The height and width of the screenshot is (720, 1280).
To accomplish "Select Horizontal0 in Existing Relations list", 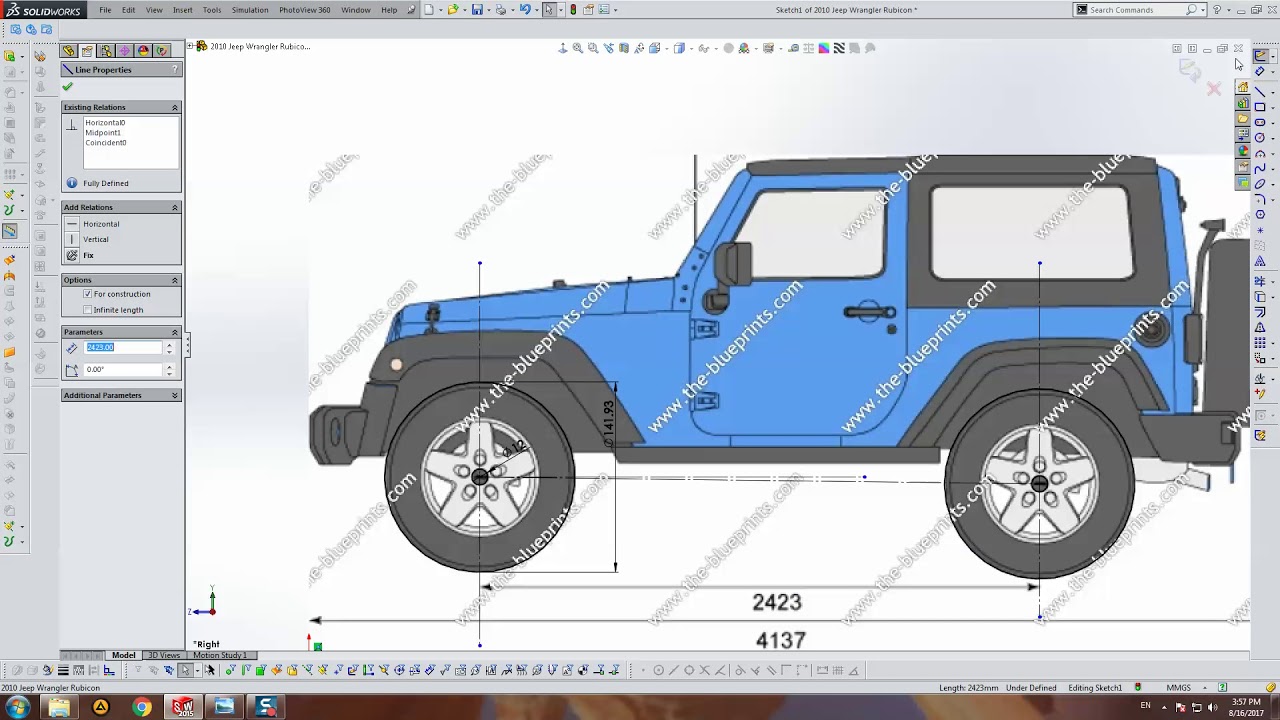I will click(x=105, y=123).
